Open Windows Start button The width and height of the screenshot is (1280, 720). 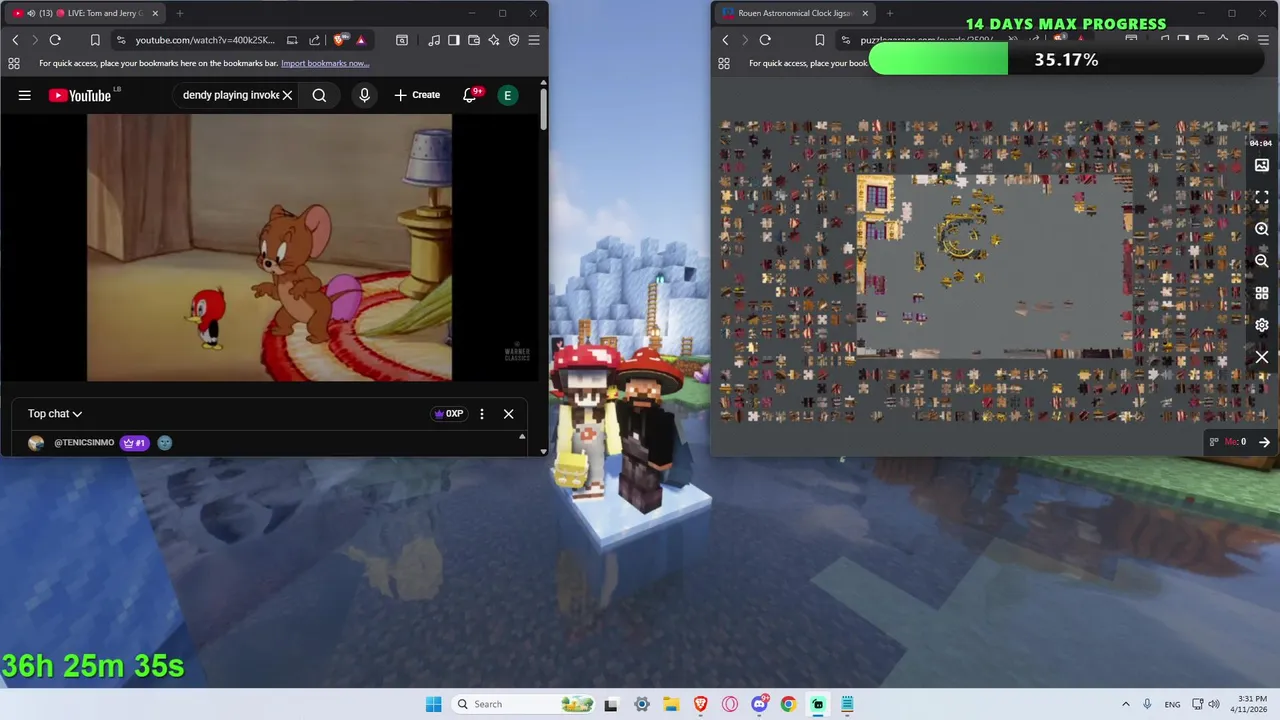[x=433, y=704]
